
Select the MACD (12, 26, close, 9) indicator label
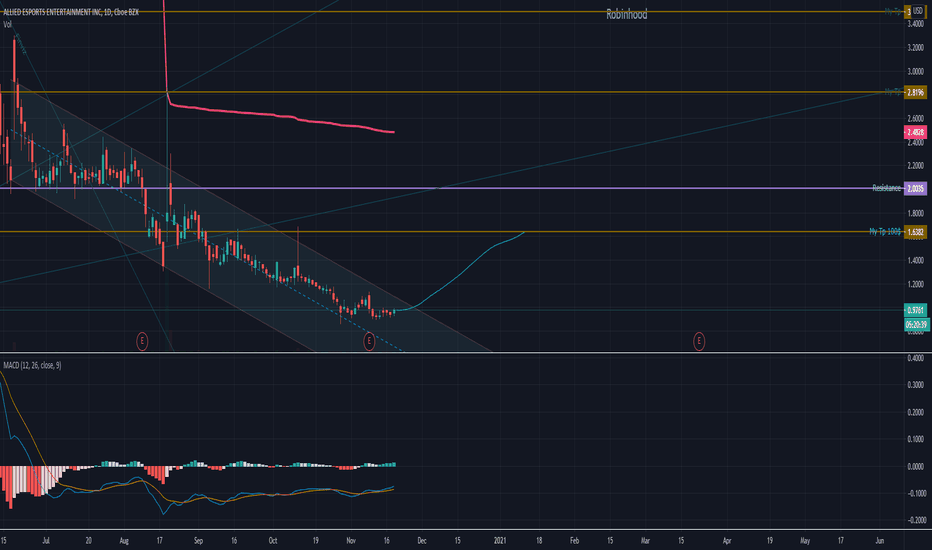point(32,365)
